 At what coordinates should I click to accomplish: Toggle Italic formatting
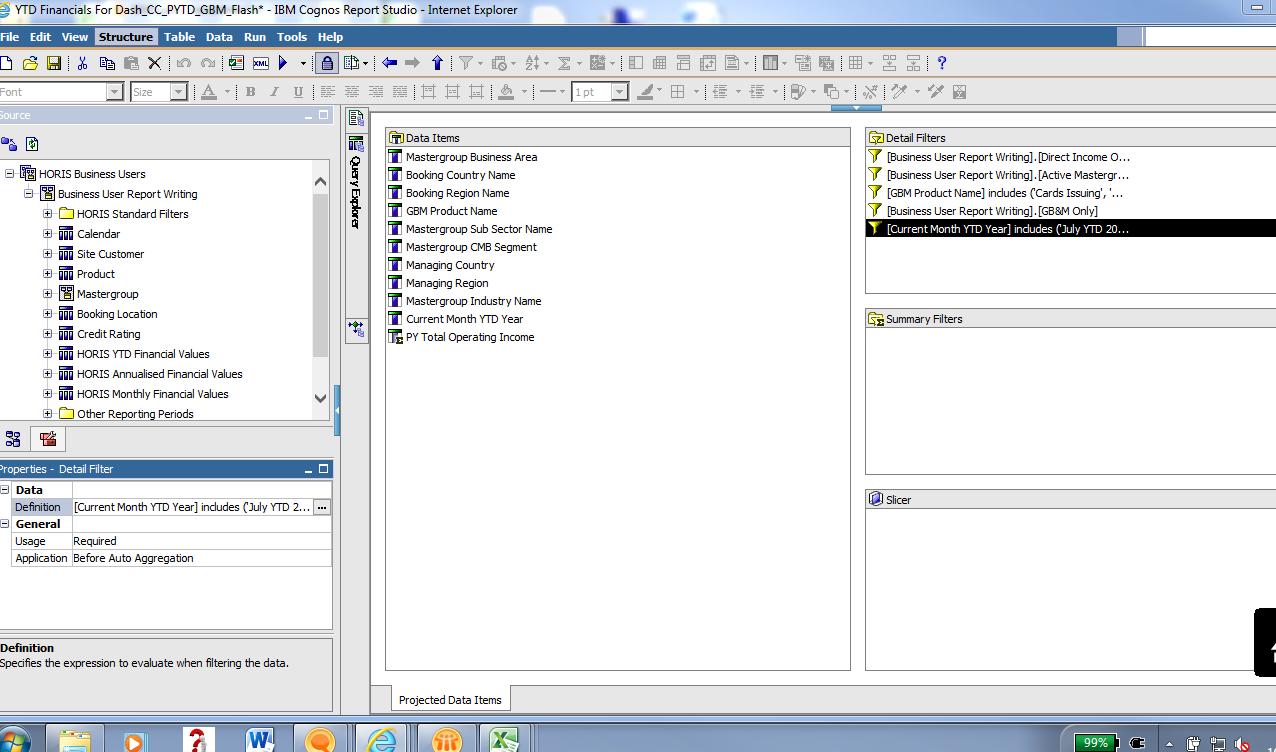point(274,92)
